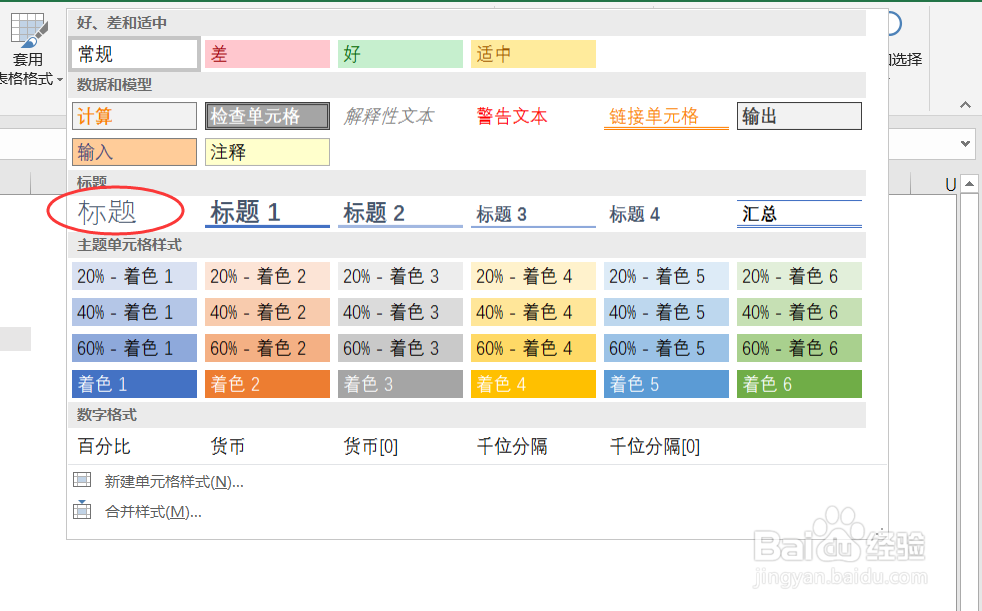The width and height of the screenshot is (982, 611).
Task: Click the Merge Styles icon beside 合并样式
Action: [82, 510]
